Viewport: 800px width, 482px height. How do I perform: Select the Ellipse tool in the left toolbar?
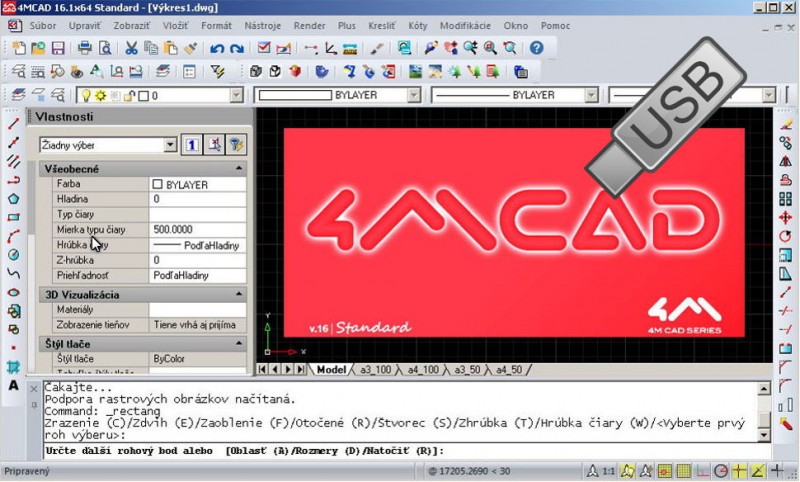tap(13, 292)
